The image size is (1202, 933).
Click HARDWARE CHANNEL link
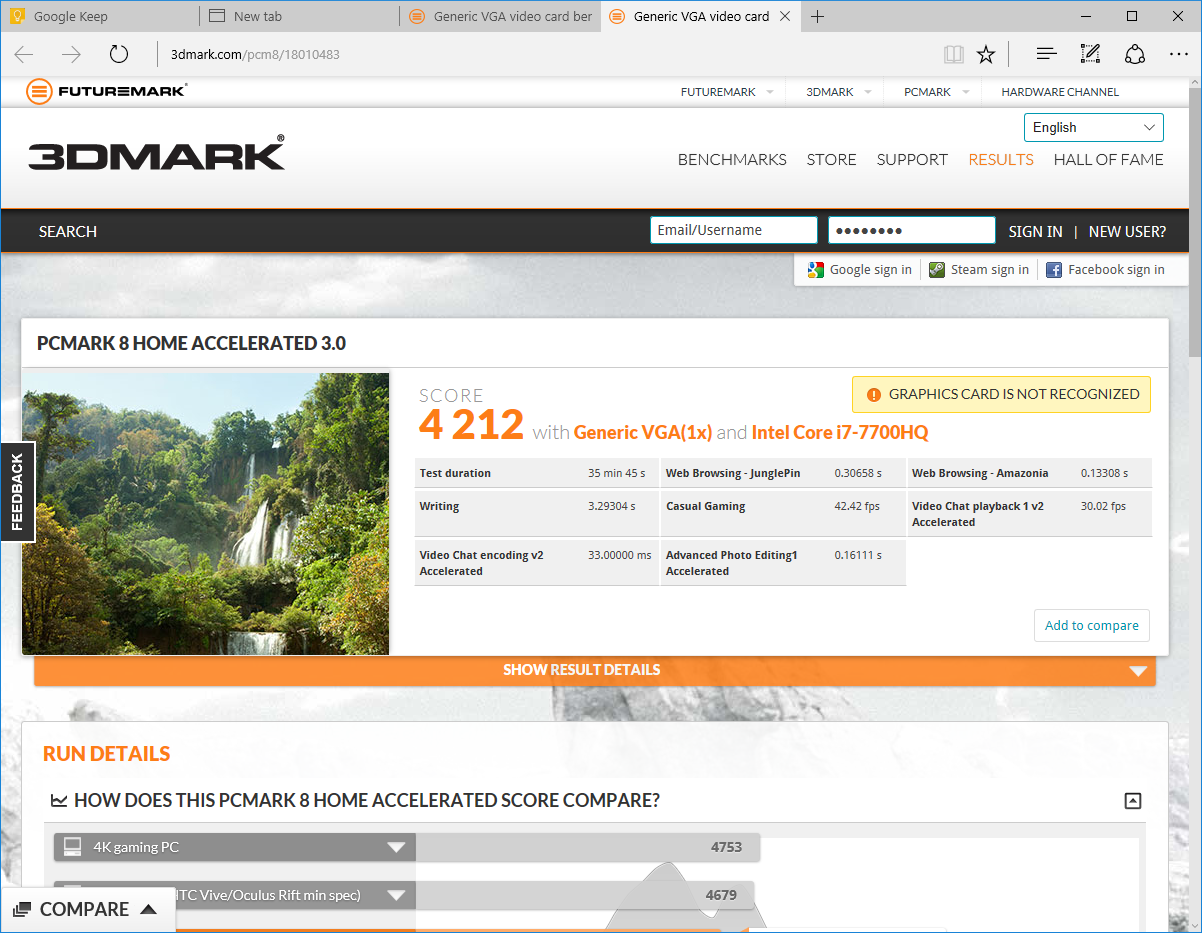pyautogui.click(x=1060, y=92)
